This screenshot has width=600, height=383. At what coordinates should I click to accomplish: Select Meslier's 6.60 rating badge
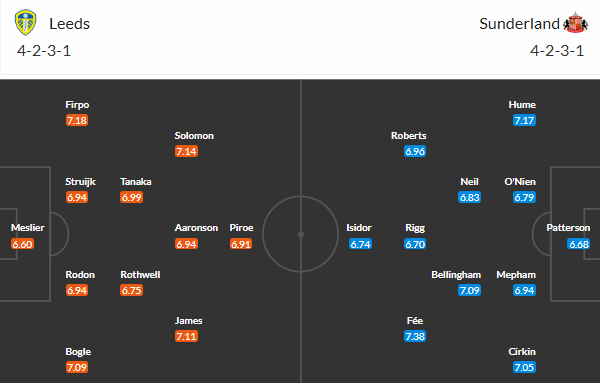(22, 244)
